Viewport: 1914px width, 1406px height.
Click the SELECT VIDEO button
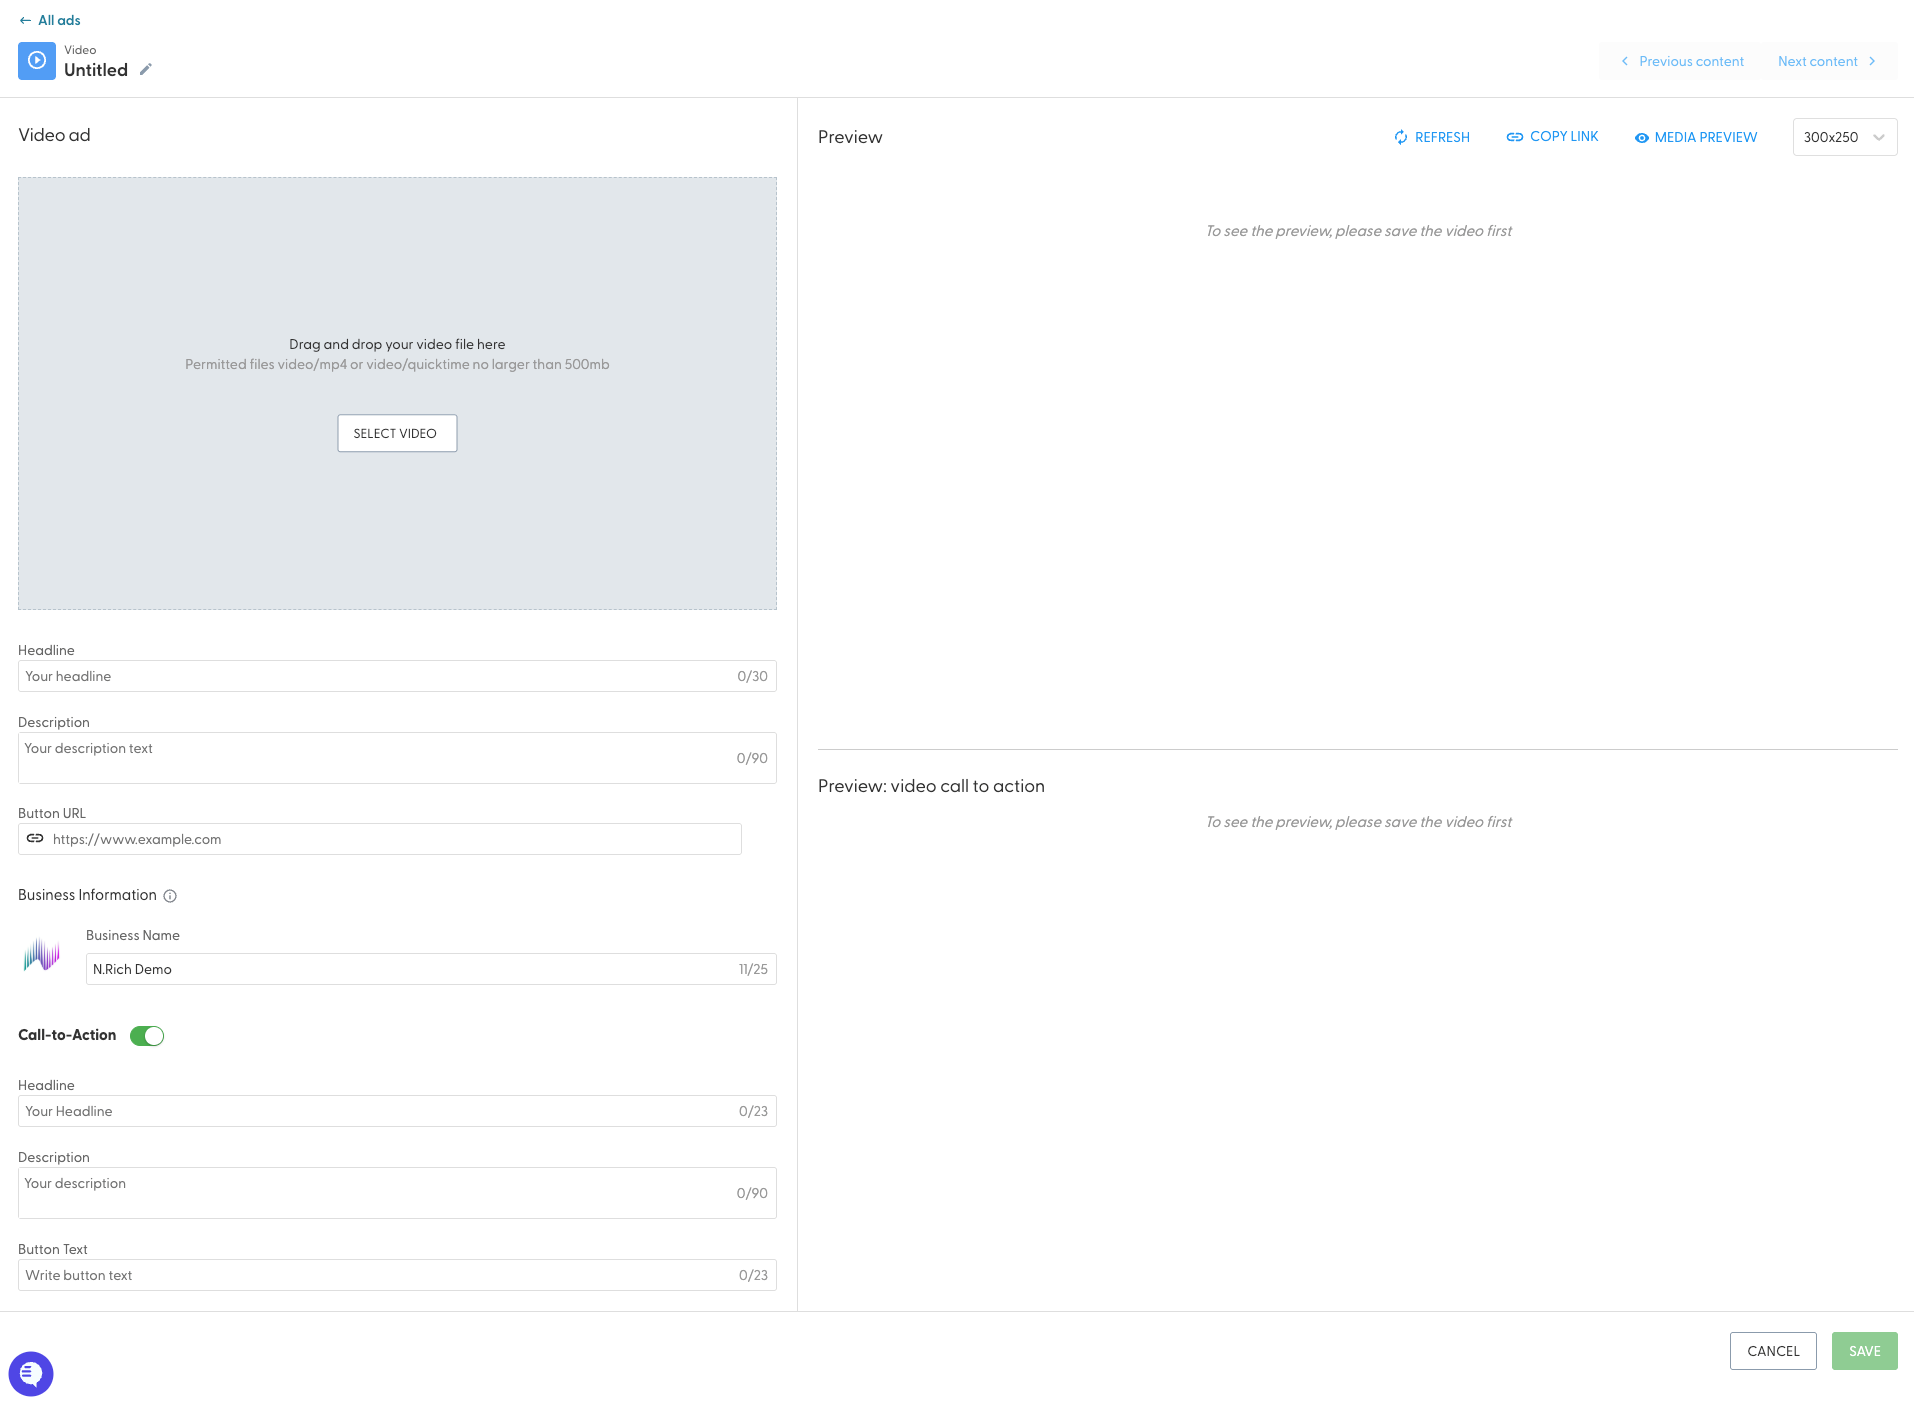397,433
